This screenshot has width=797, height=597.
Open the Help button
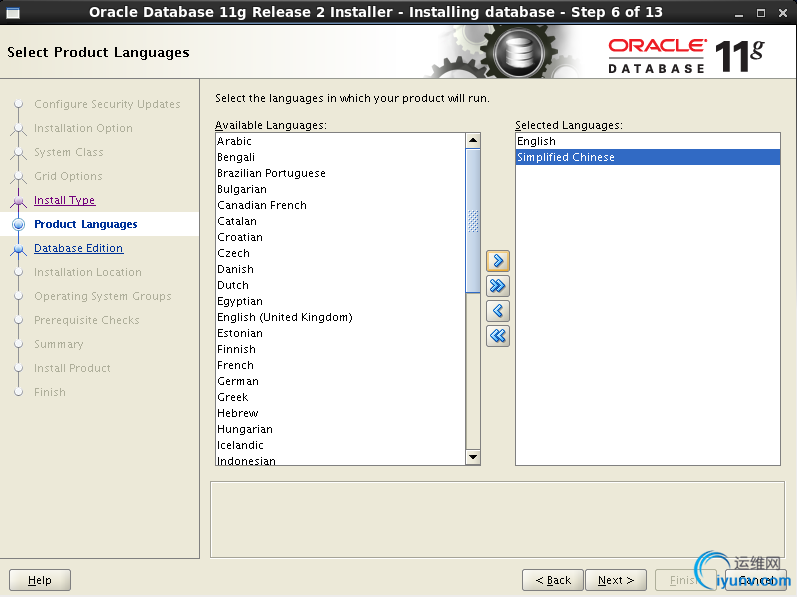[40, 580]
